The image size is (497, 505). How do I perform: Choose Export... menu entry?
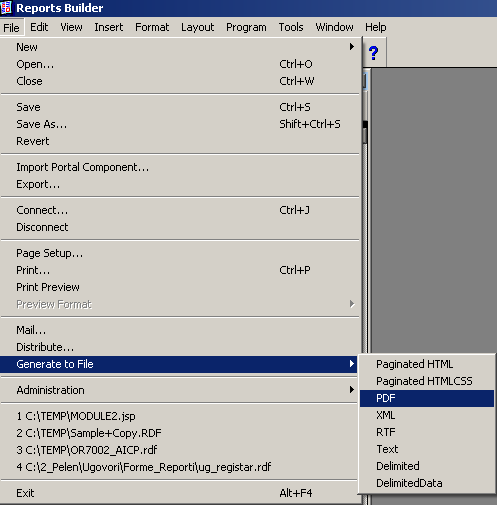point(180,184)
